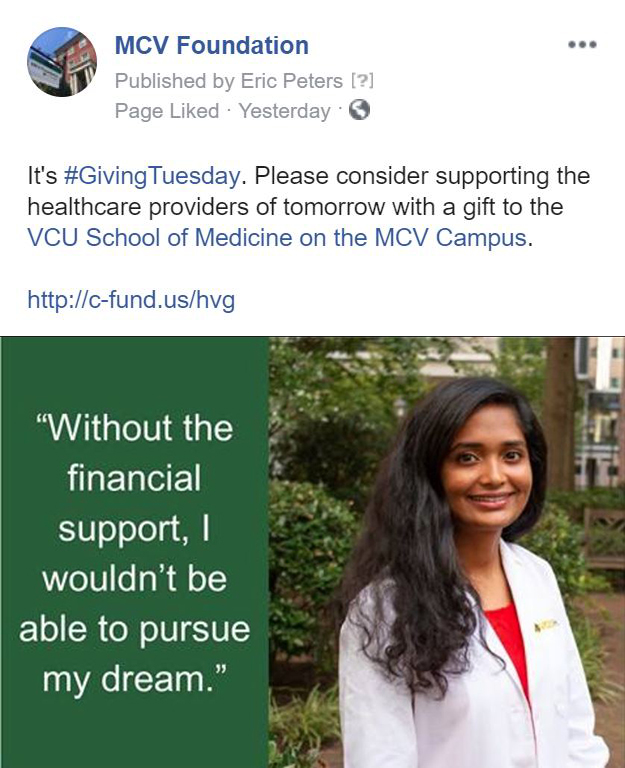The height and width of the screenshot is (768, 625).
Task: Open the Yesterday timestamp link
Action: [x=285, y=111]
